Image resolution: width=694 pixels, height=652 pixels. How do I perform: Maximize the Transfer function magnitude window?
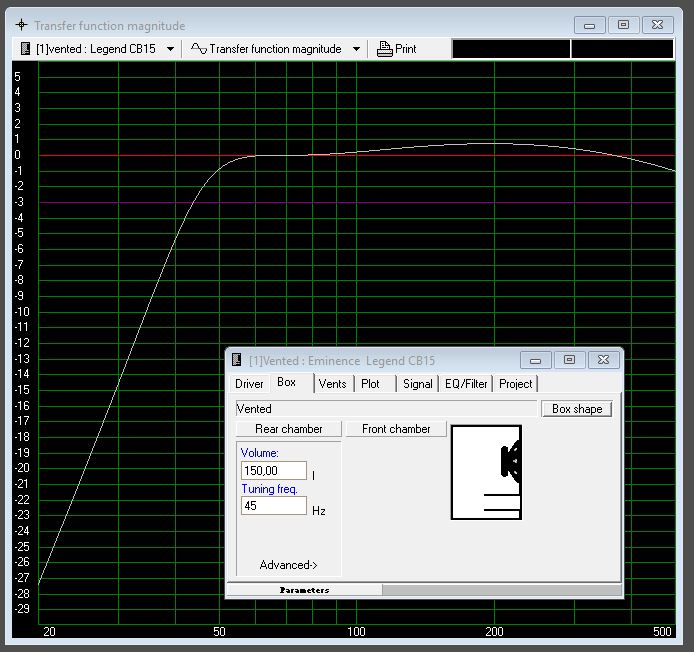pos(623,25)
